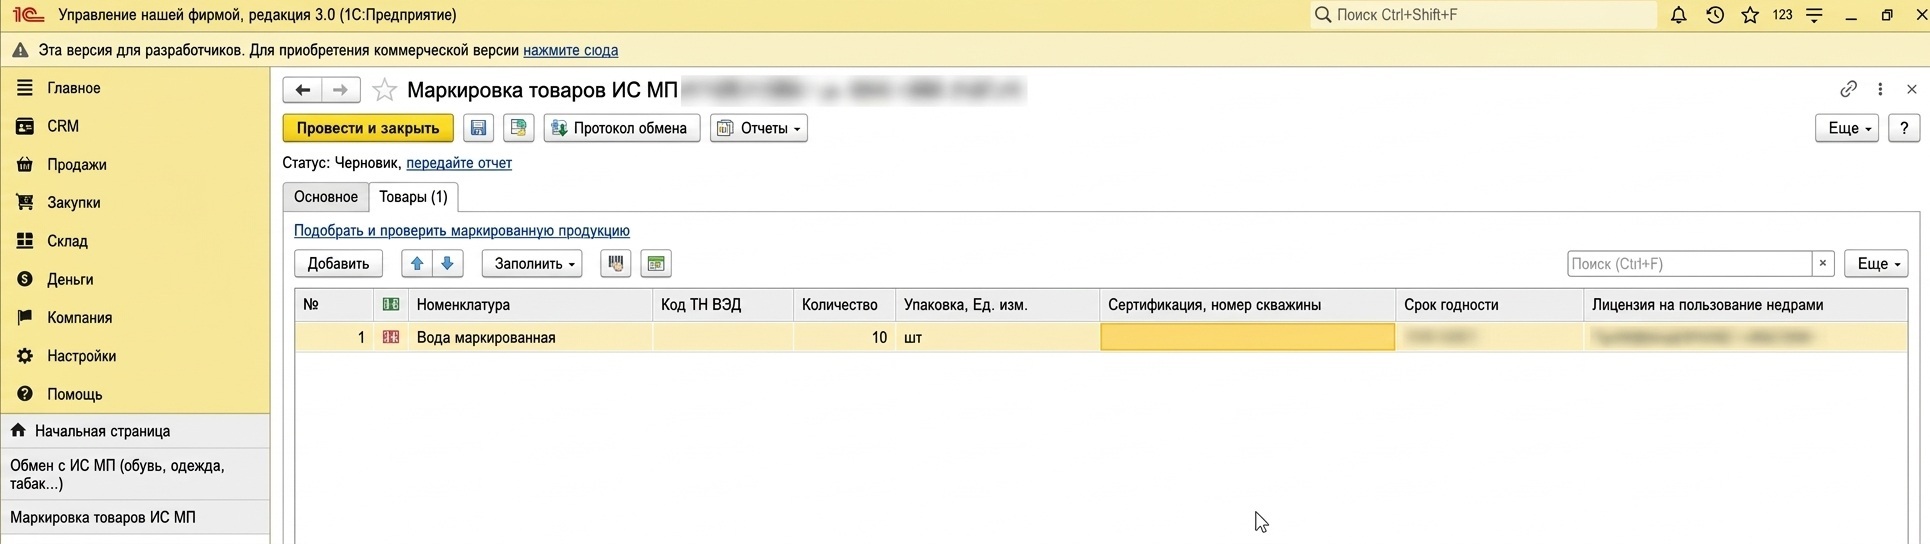Open history clock icon in title bar
This screenshot has height=544, width=1930.
(1714, 15)
